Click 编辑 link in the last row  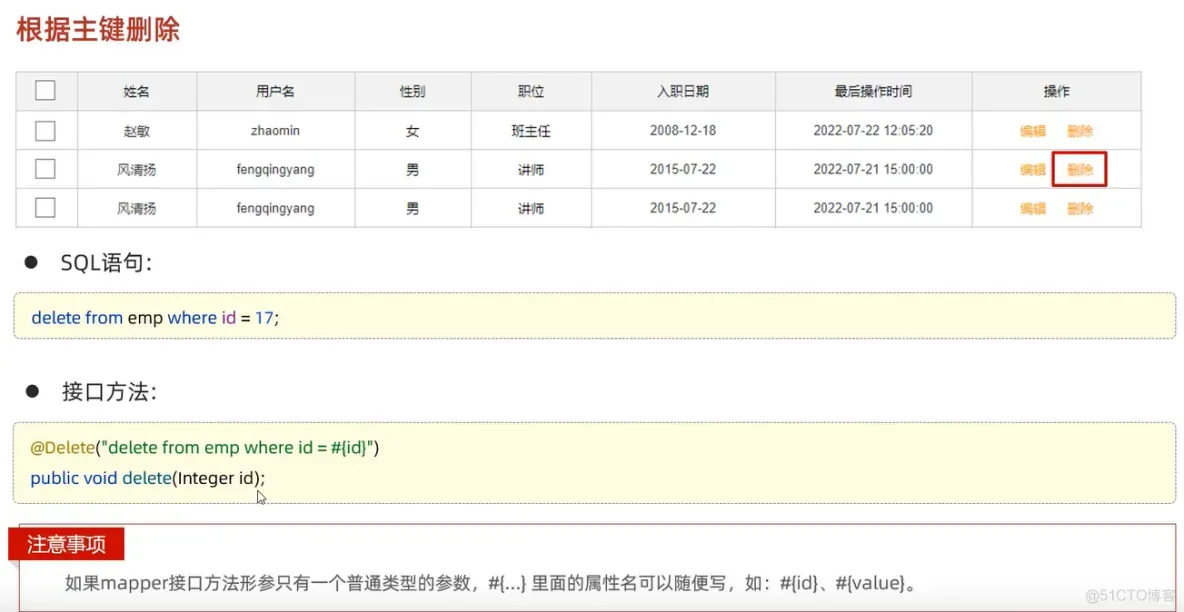pos(1032,209)
